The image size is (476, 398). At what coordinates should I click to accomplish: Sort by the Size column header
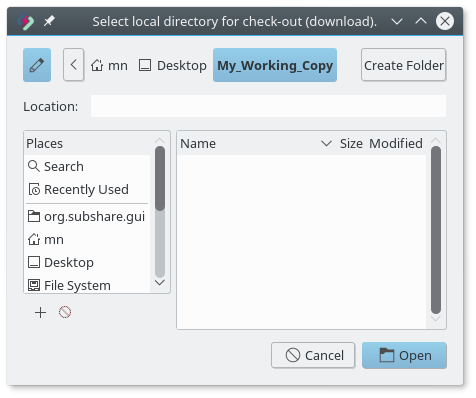coord(351,143)
